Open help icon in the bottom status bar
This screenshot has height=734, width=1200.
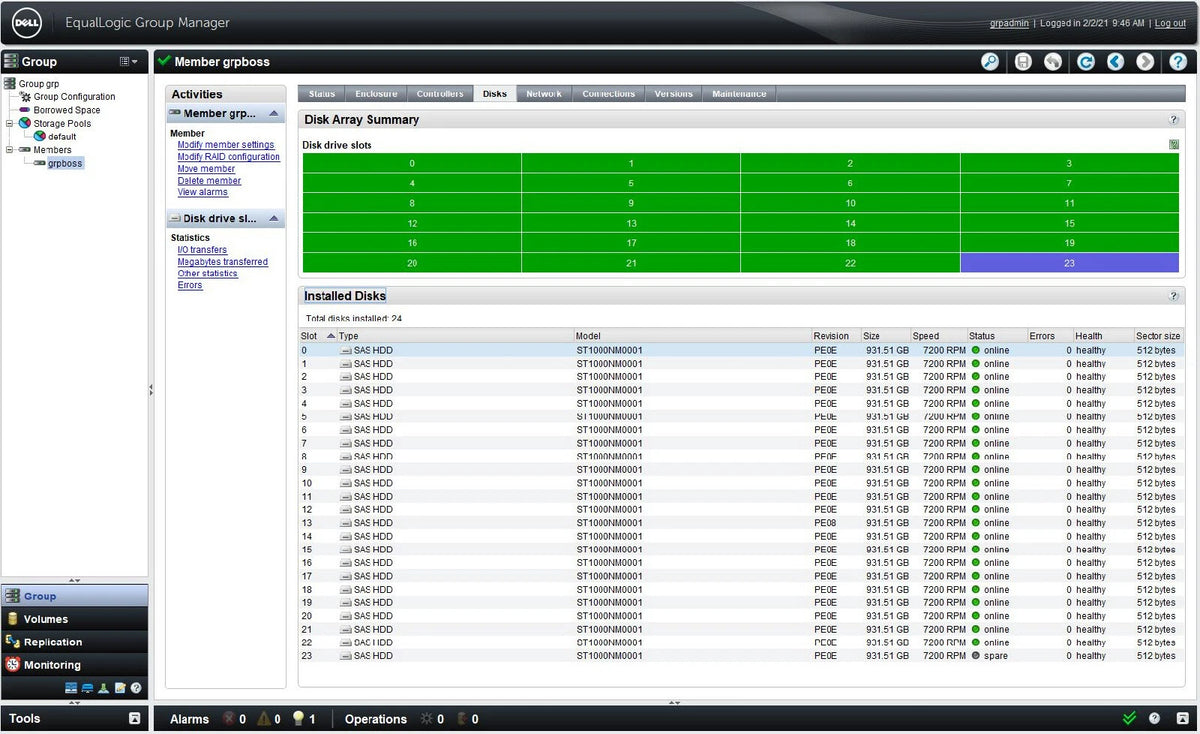(x=1154, y=719)
